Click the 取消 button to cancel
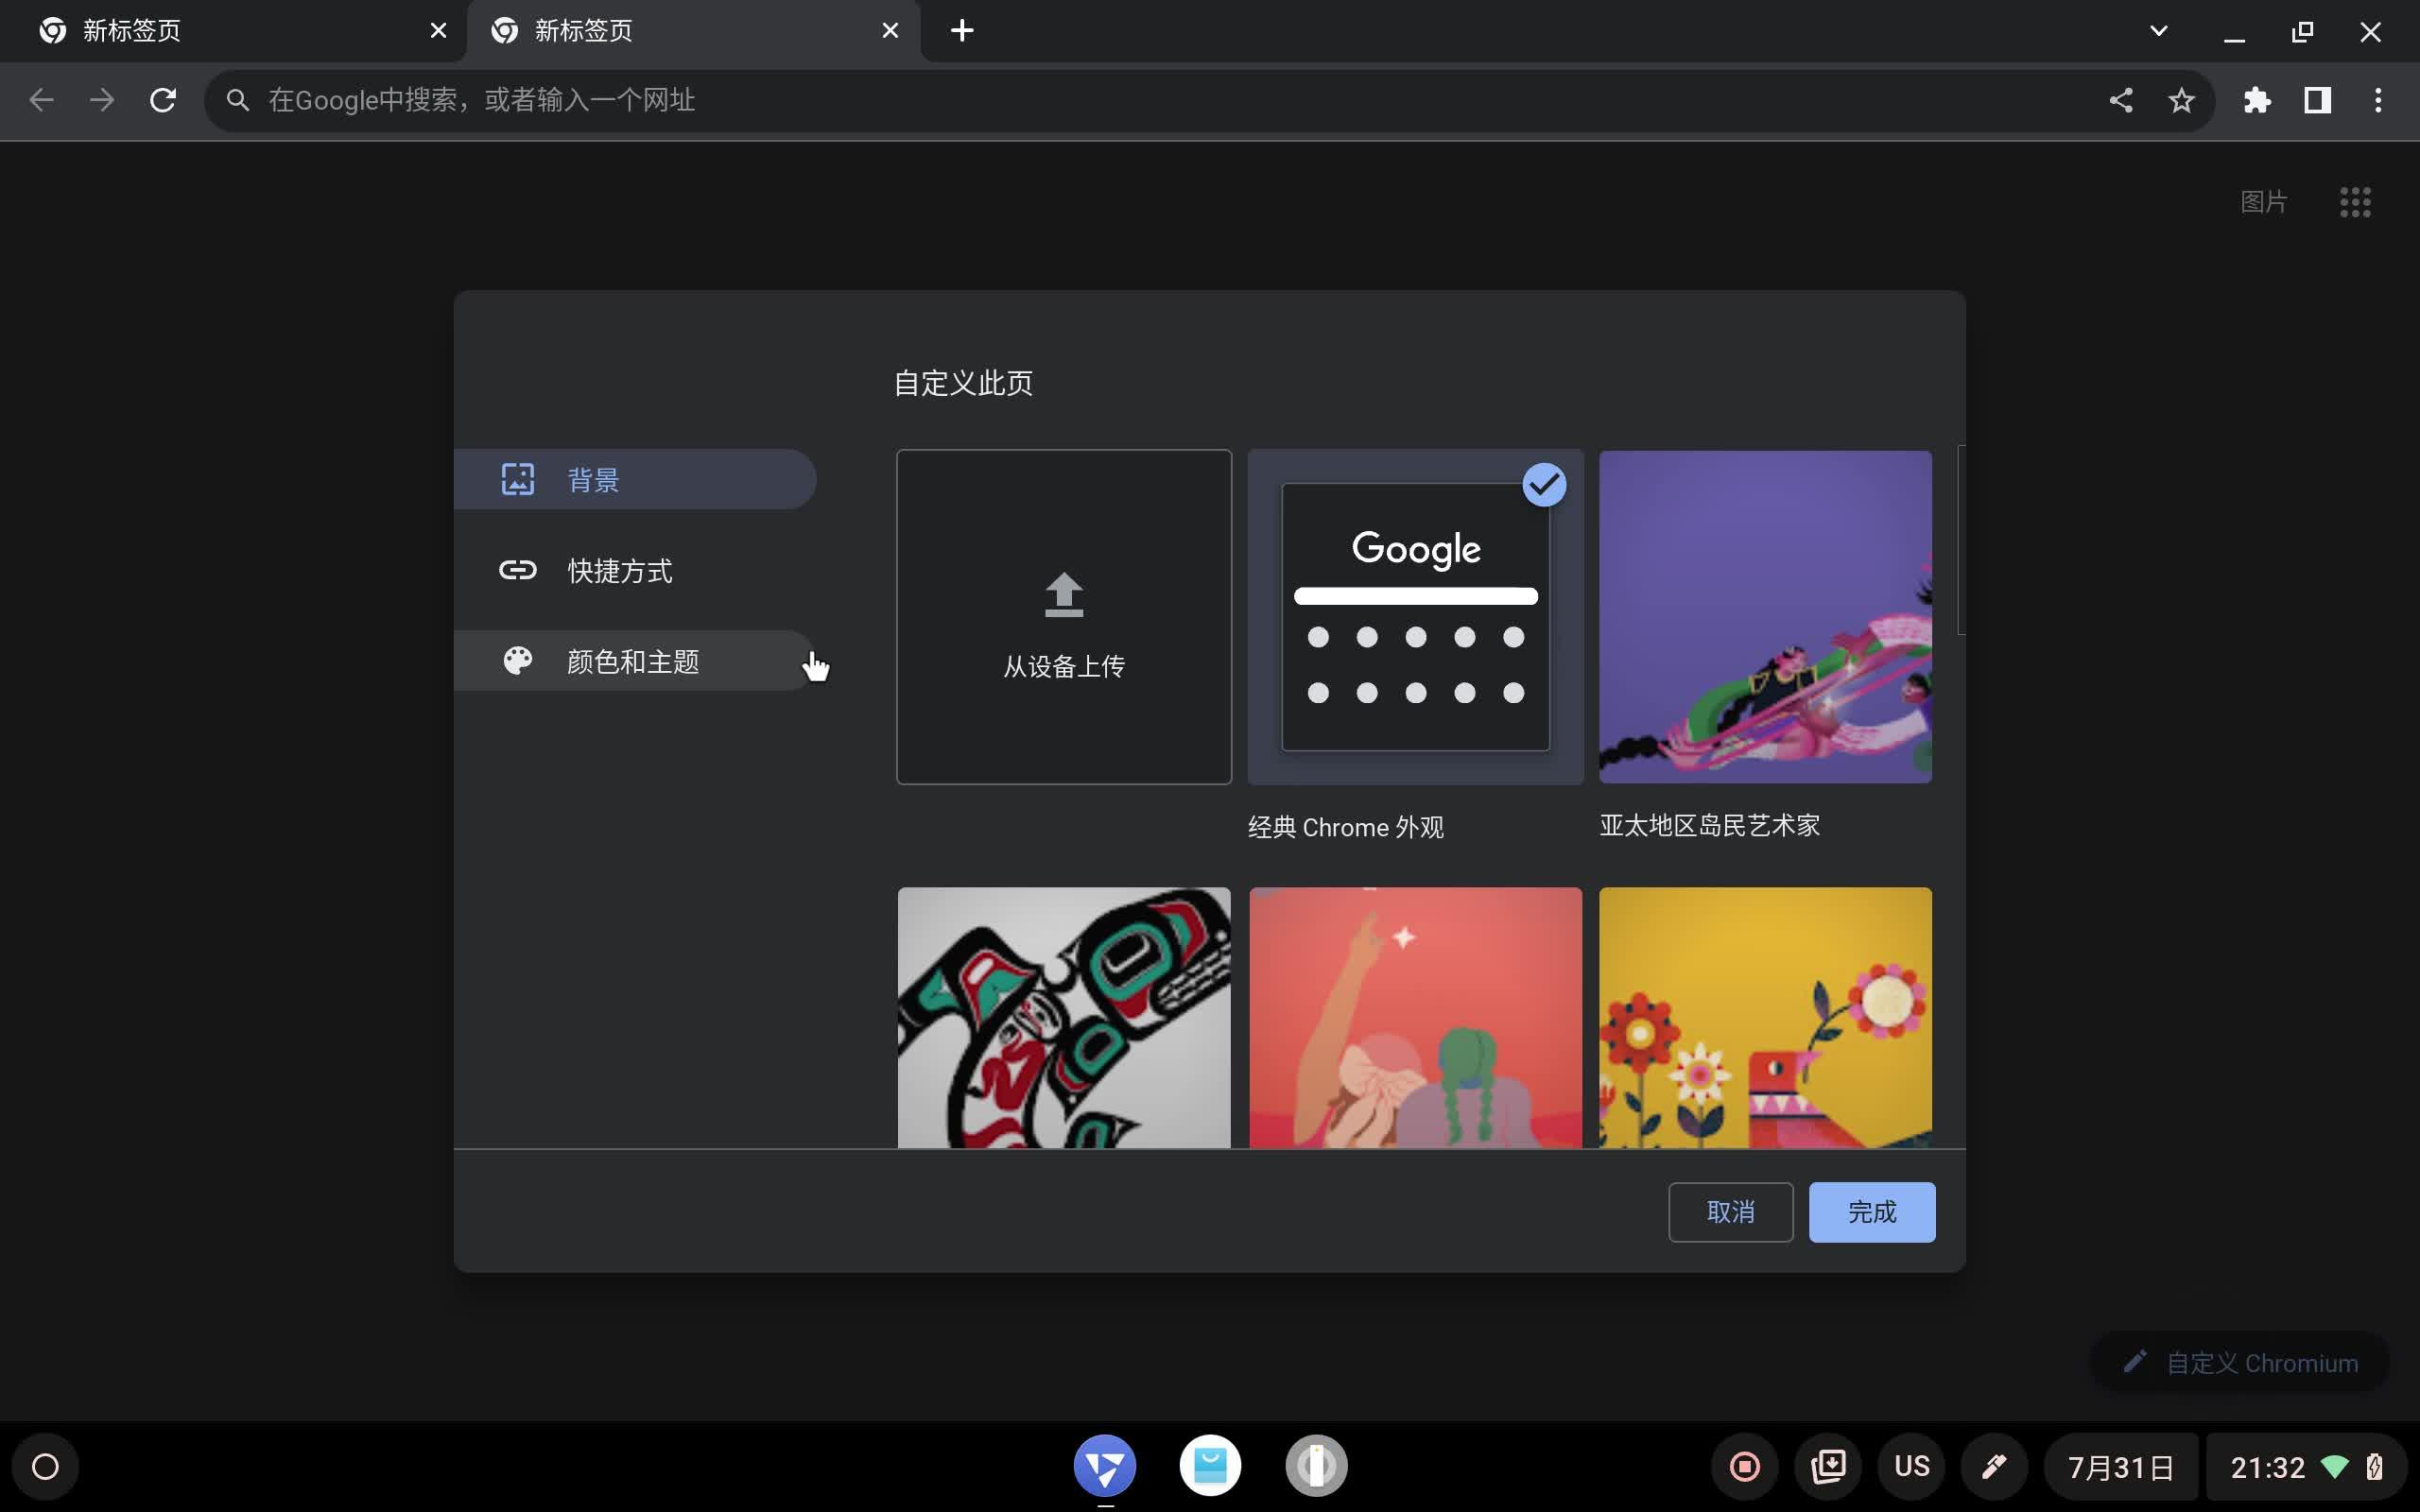The width and height of the screenshot is (2420, 1512). tap(1730, 1211)
